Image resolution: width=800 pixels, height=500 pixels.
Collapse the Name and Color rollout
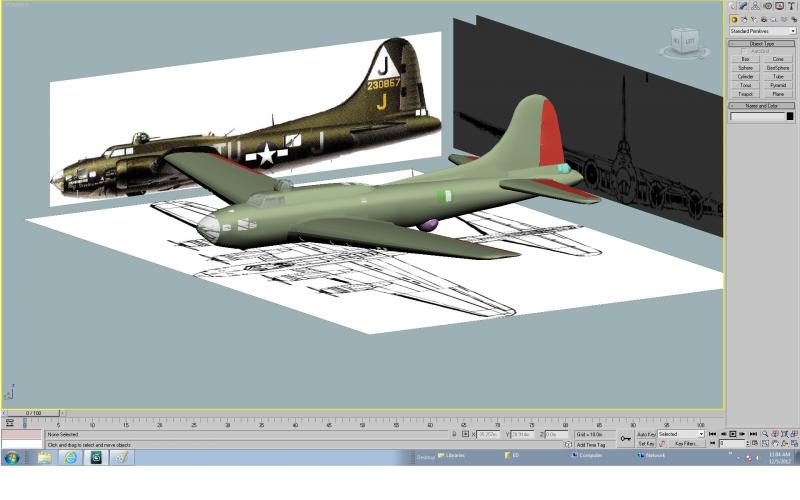[761, 106]
